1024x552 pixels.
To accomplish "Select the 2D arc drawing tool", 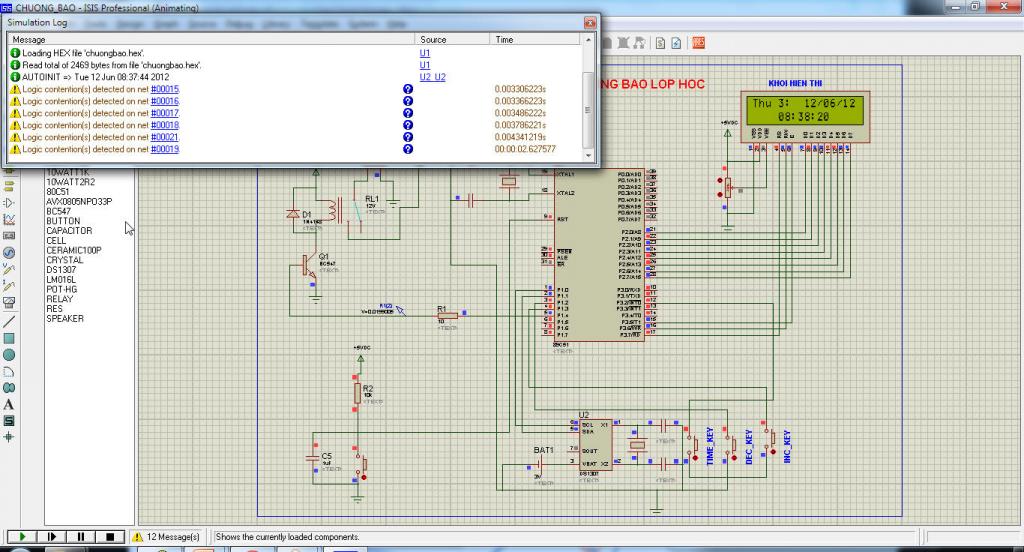I will [9, 371].
